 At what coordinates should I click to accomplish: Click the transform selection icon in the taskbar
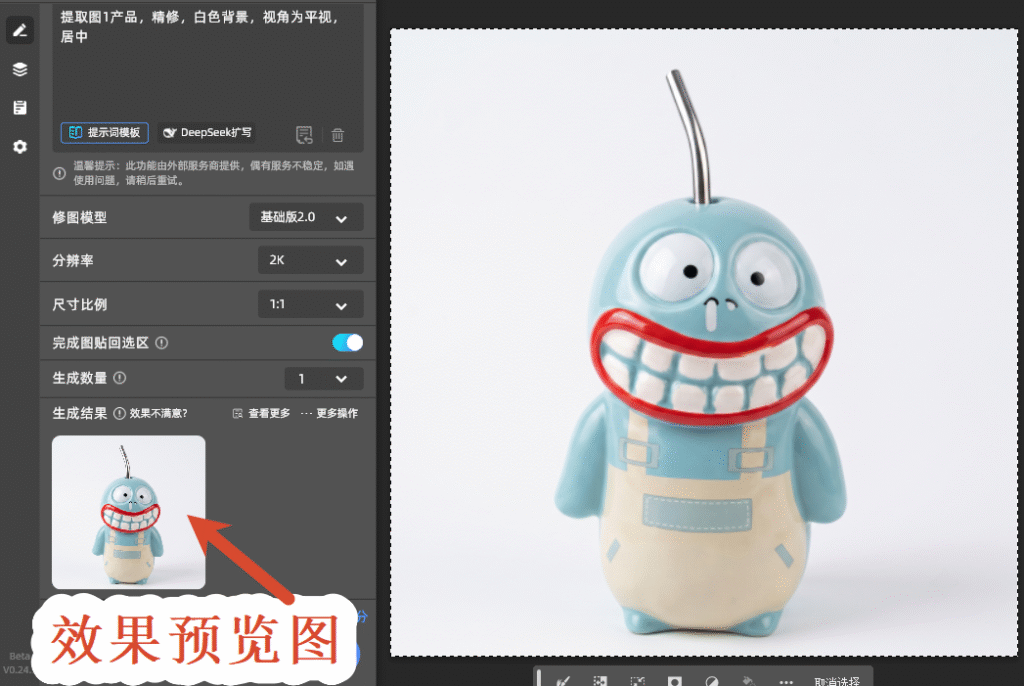click(637, 681)
